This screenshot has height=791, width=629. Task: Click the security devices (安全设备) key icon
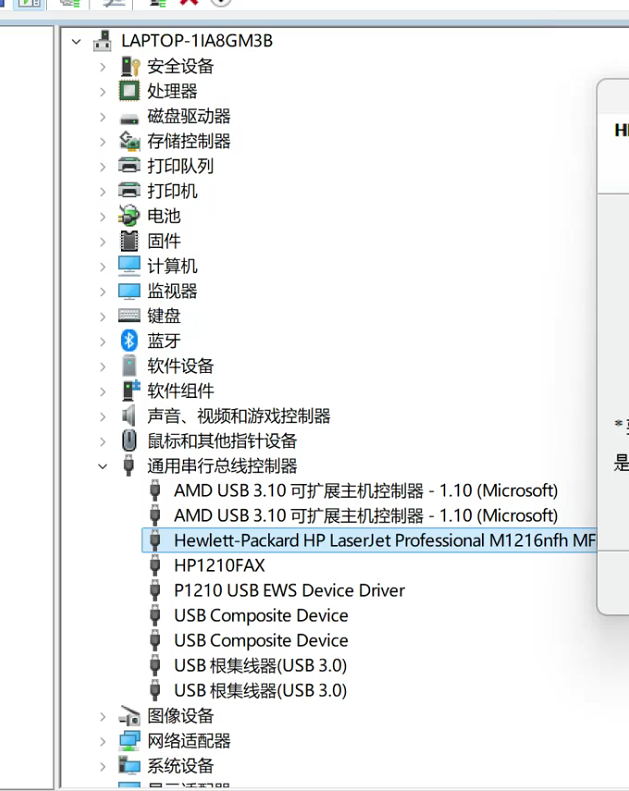pyautogui.click(x=130, y=66)
